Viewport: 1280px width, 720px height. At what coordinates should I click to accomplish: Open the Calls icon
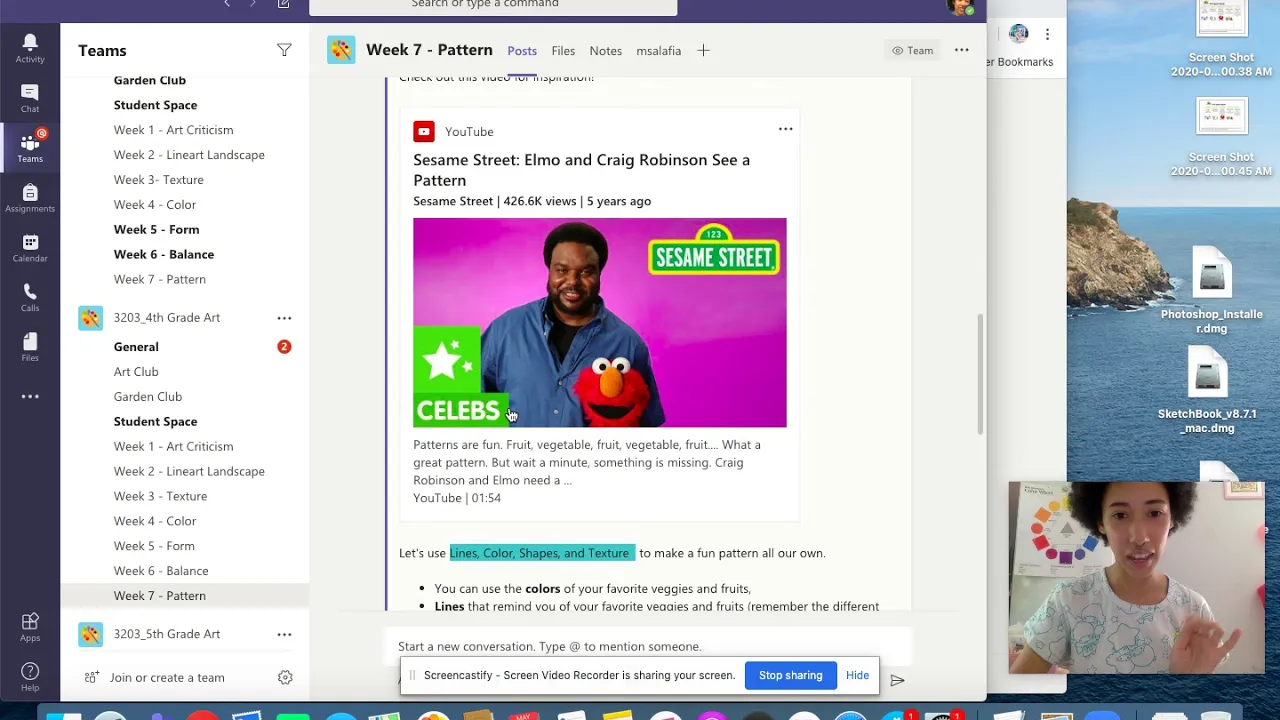click(30, 297)
